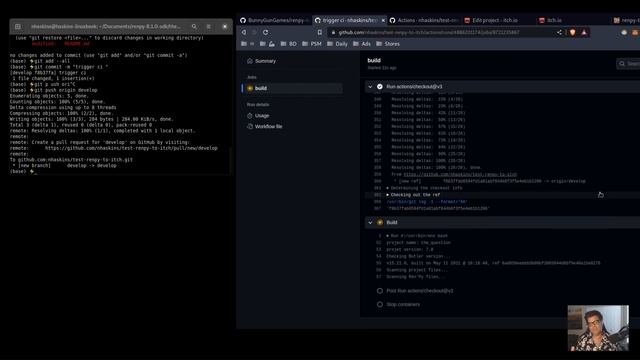Open the new tab button in terminal header

[x=18, y=27]
